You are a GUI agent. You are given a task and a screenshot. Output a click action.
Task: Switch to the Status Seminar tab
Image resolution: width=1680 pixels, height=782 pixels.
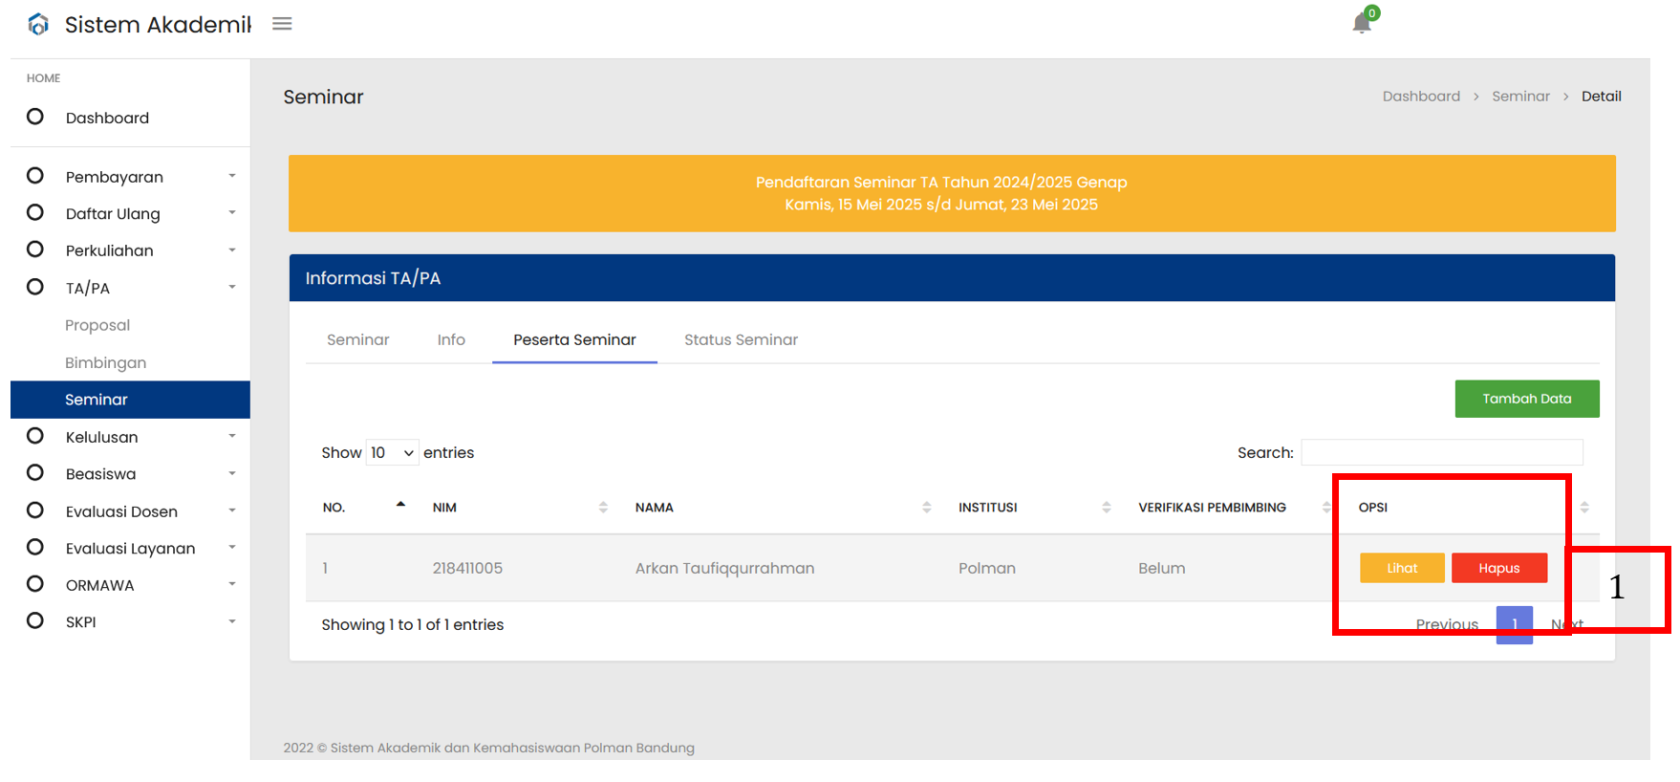(x=740, y=340)
